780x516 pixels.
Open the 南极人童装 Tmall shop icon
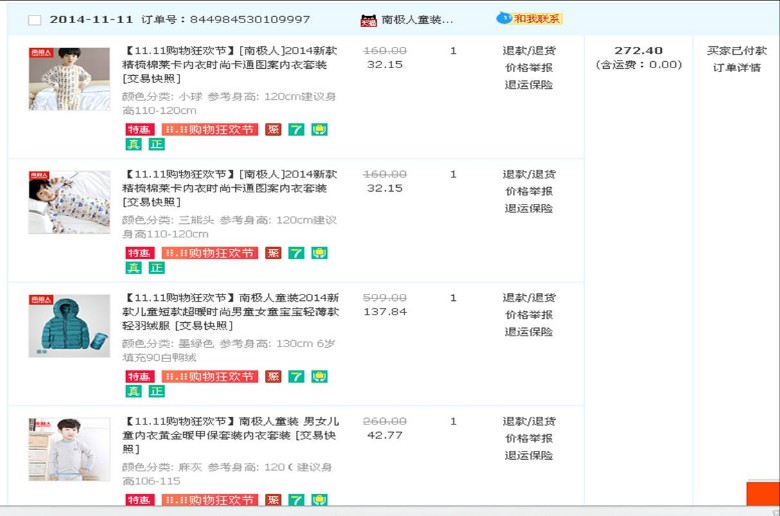point(369,20)
